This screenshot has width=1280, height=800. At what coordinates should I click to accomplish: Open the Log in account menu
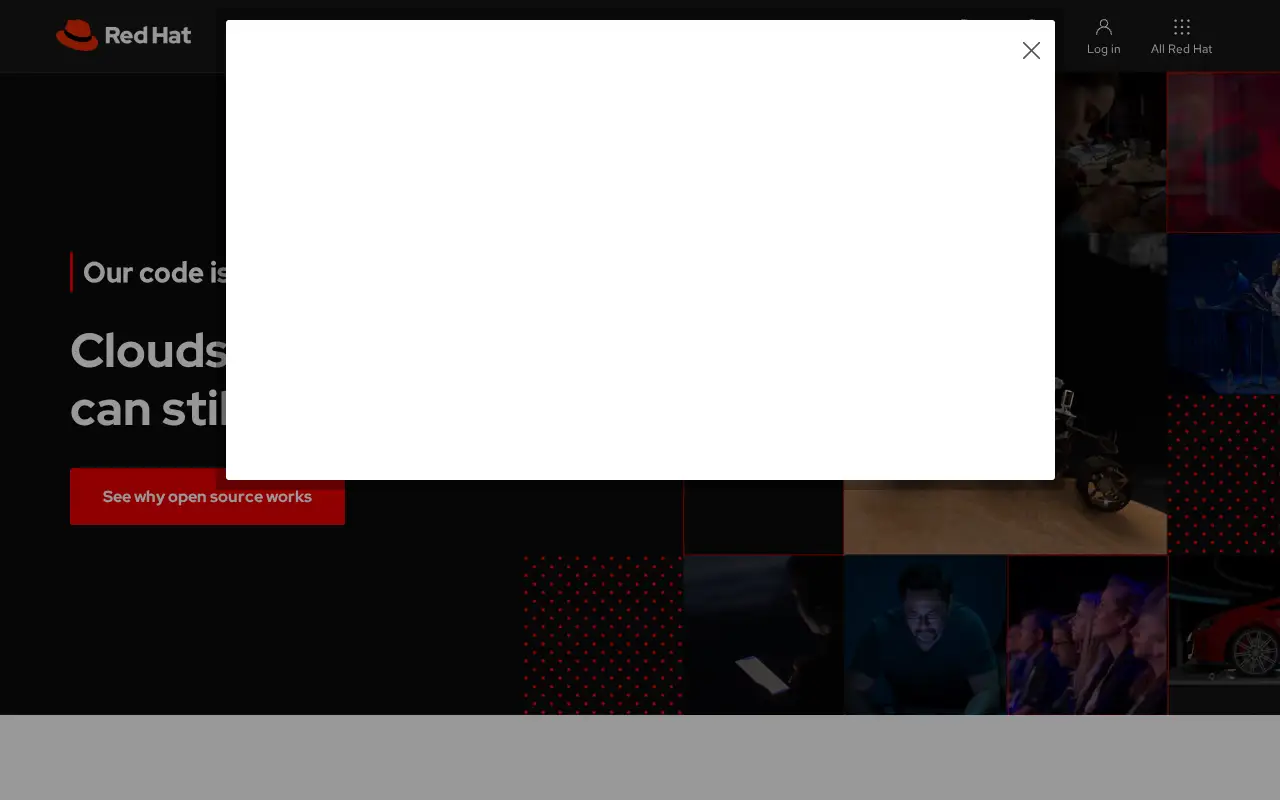coord(1103,36)
